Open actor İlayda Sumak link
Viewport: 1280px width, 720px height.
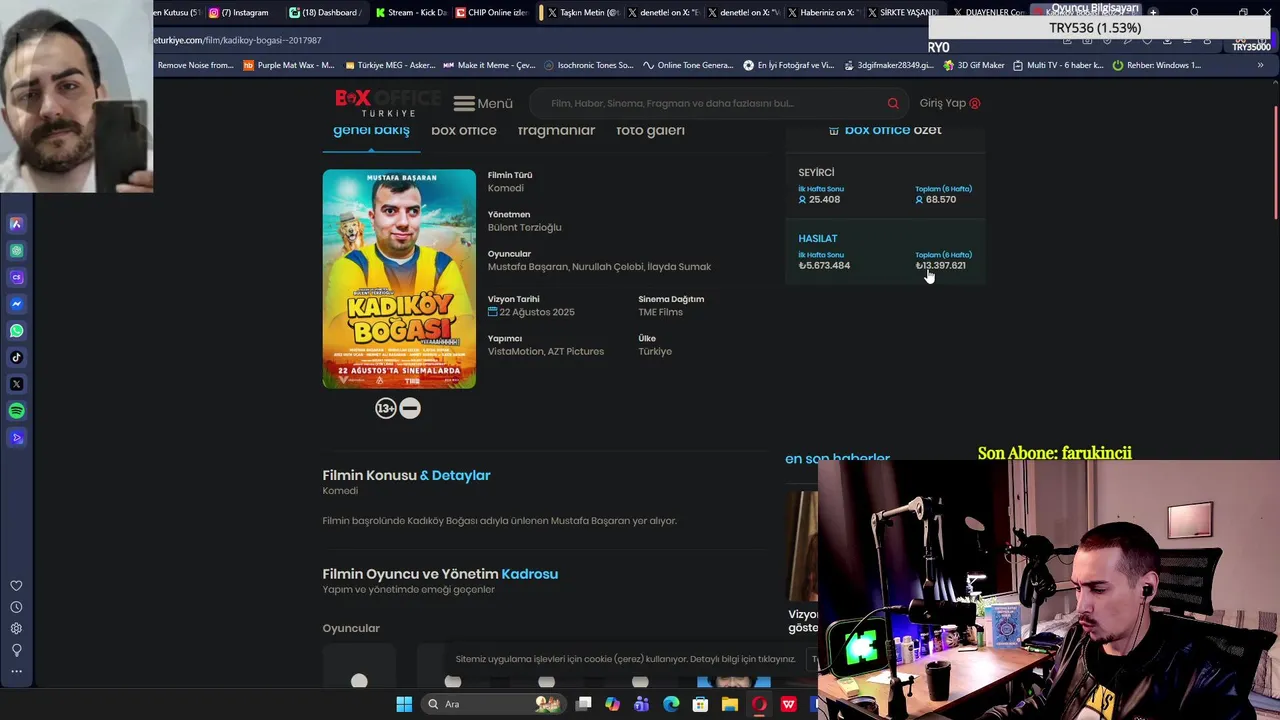pos(680,267)
